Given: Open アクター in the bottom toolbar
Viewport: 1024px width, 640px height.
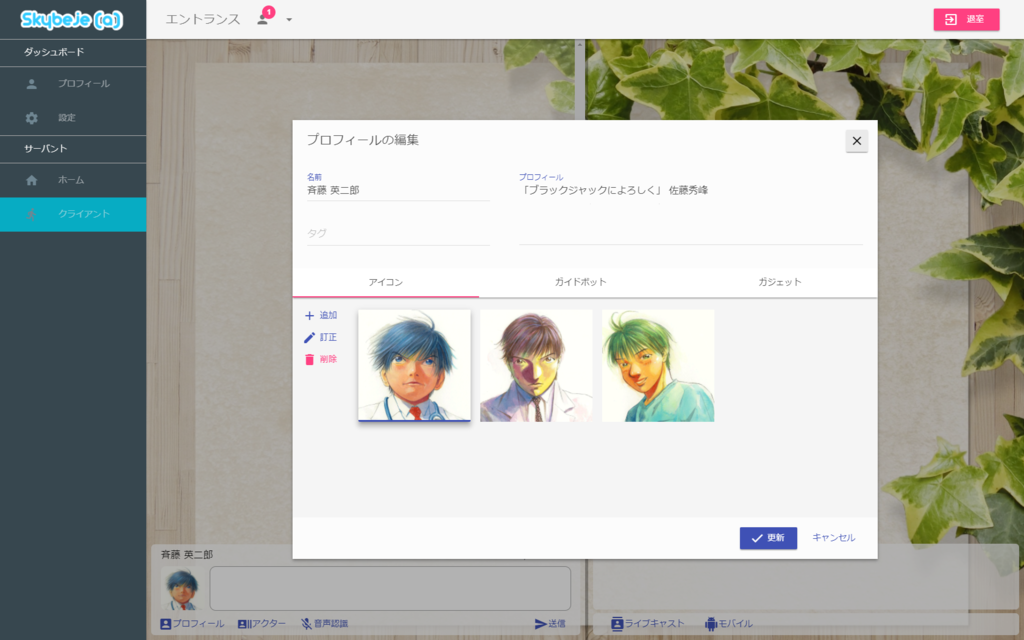Looking at the screenshot, I should 262,624.
